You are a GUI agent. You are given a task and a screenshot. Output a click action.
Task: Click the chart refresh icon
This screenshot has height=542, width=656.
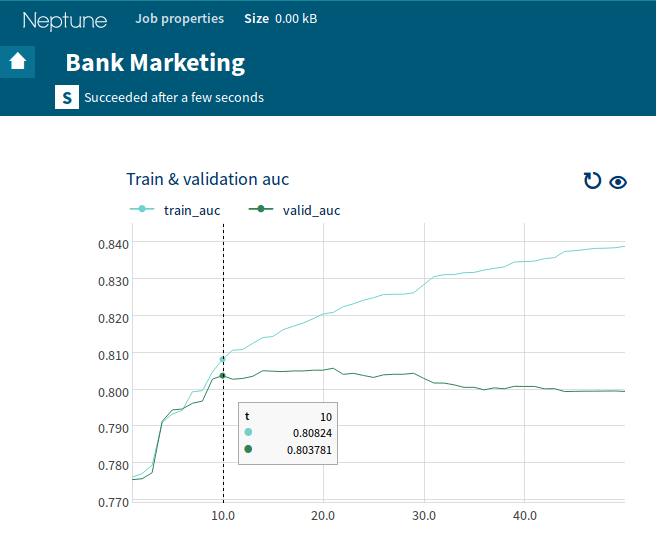tap(592, 180)
